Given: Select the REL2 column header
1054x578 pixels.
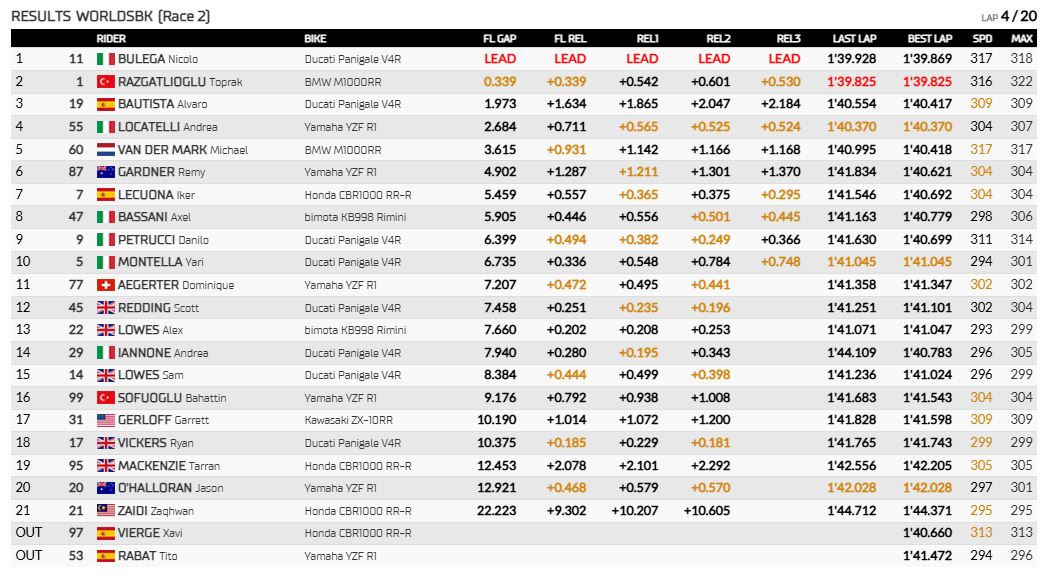Looking at the screenshot, I should tap(718, 39).
